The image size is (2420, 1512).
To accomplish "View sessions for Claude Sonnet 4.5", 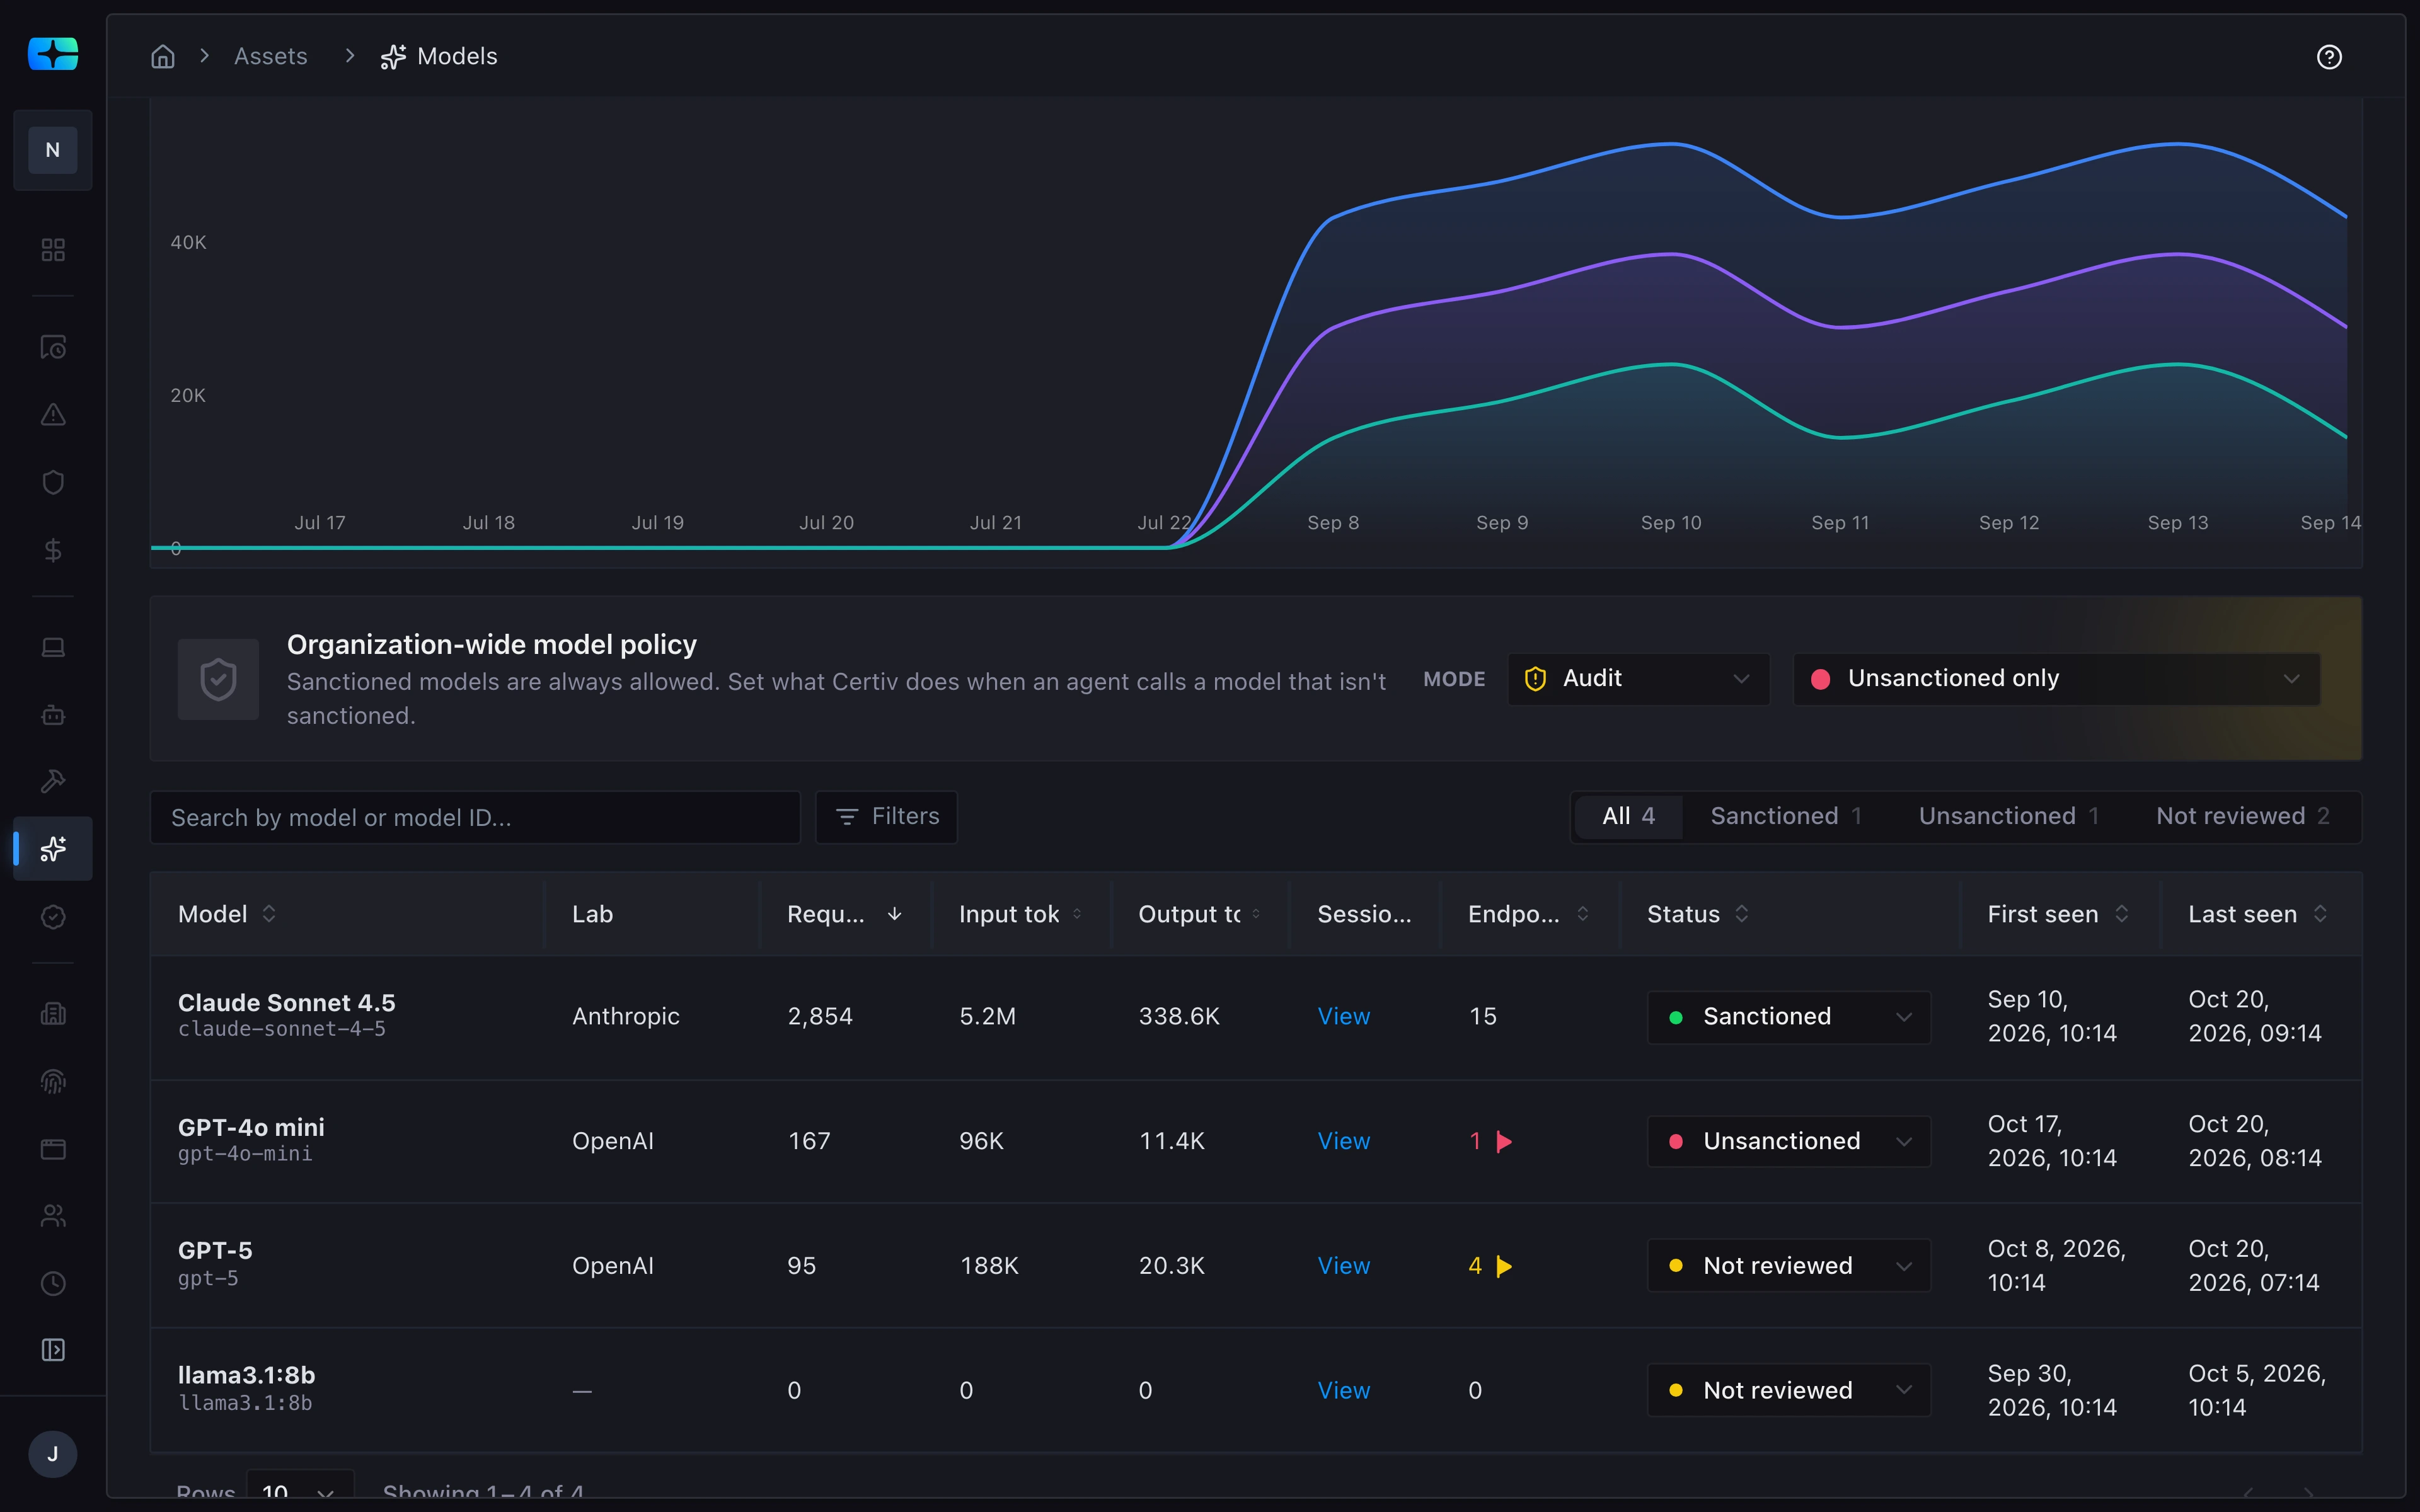I will point(1343,1016).
